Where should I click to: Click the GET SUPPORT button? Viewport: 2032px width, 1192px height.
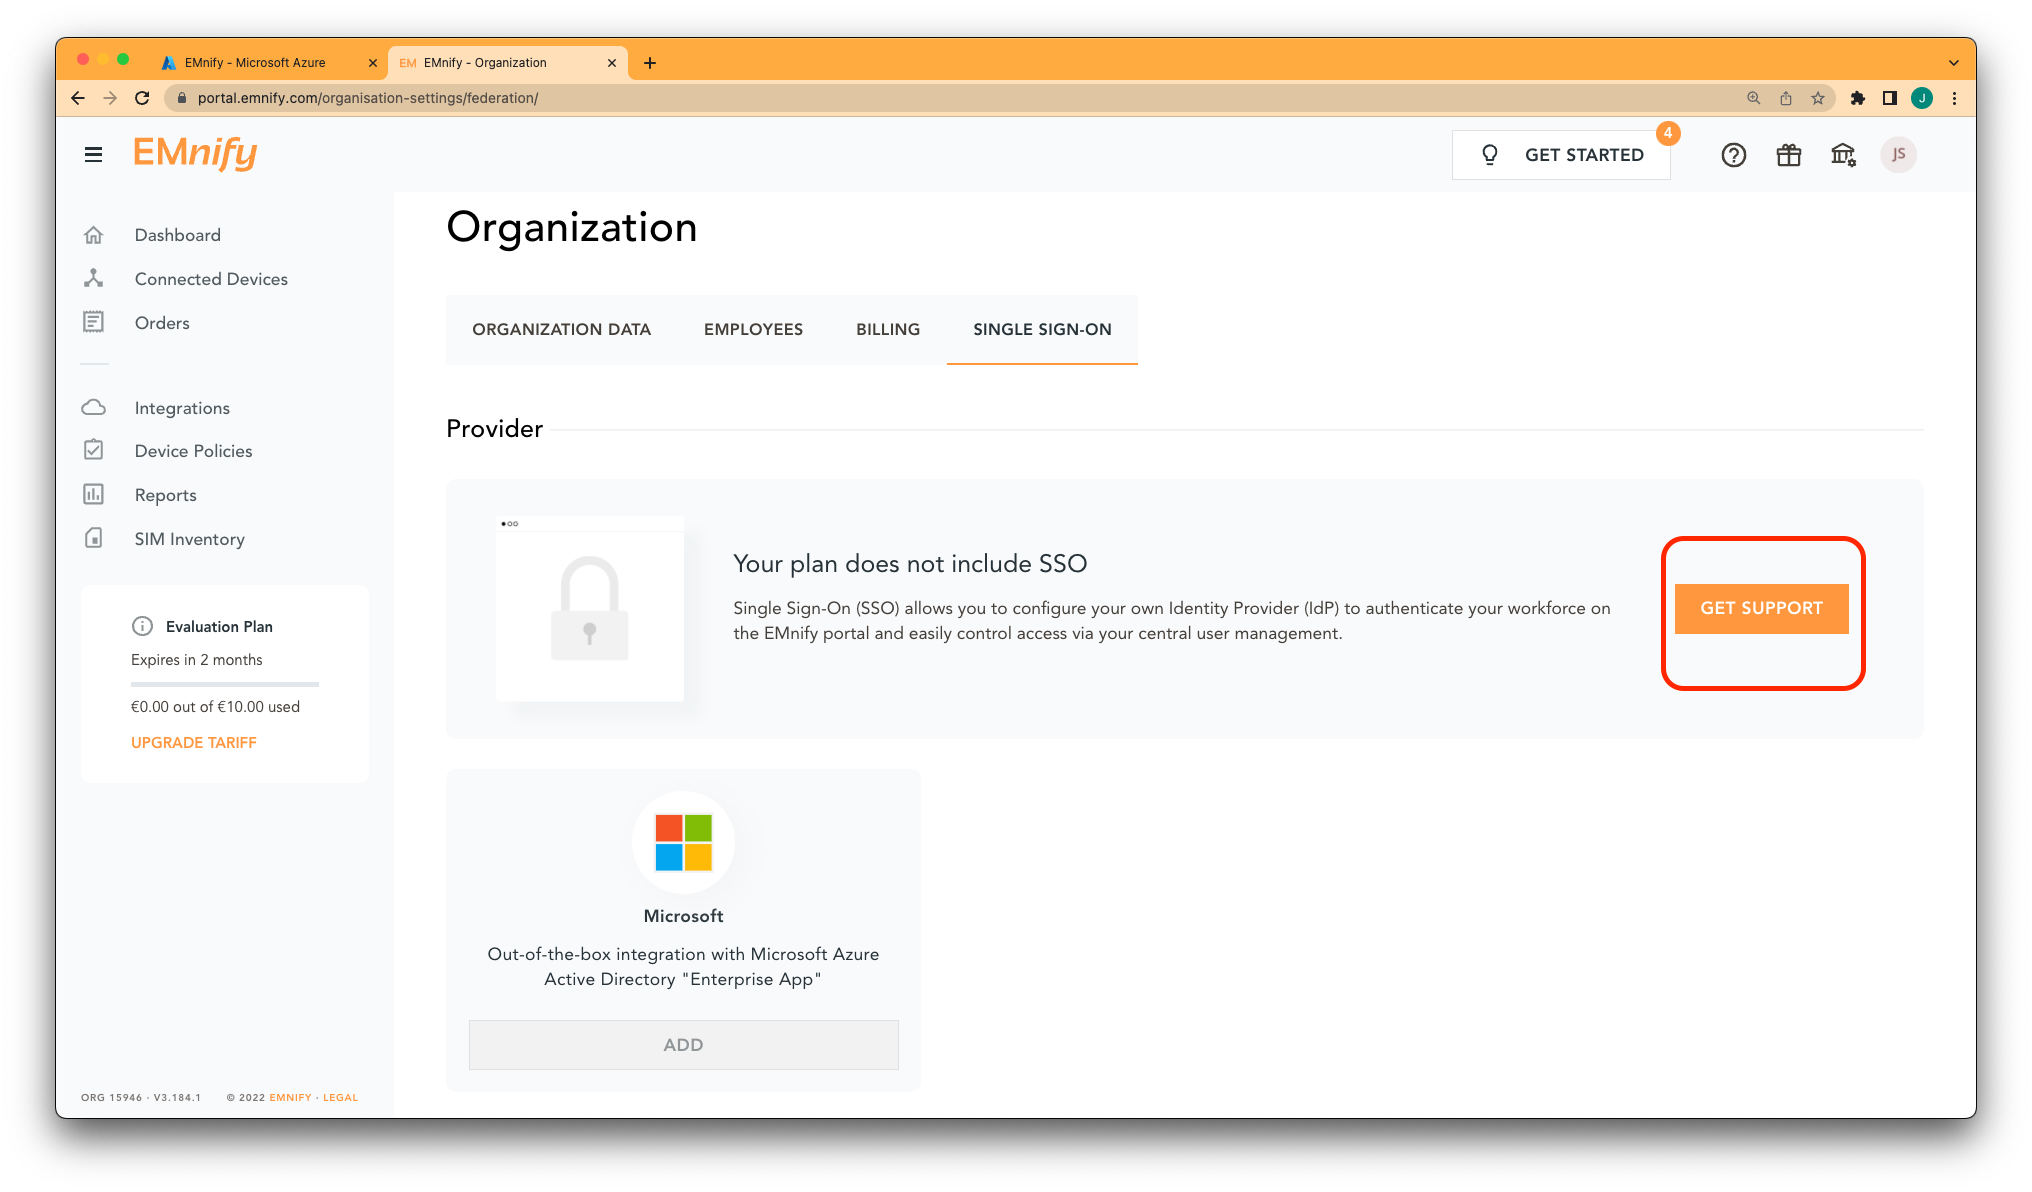point(1762,609)
